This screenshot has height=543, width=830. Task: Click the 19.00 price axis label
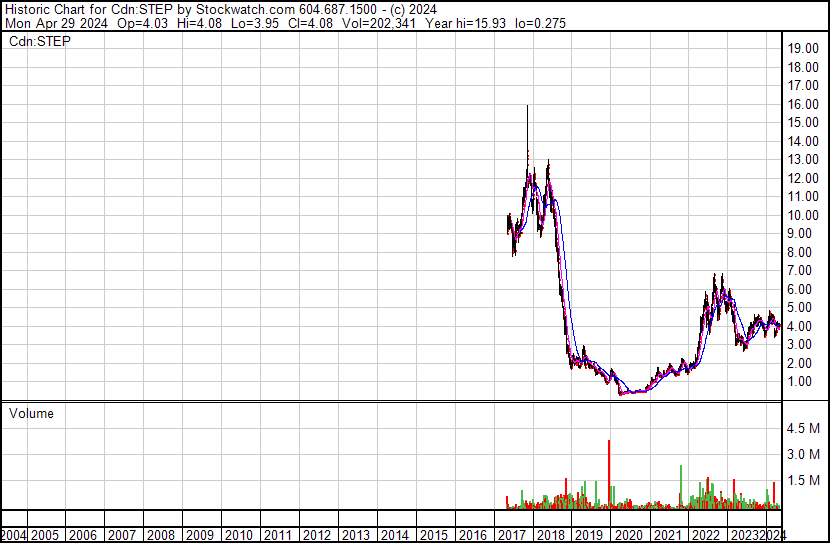[803, 48]
